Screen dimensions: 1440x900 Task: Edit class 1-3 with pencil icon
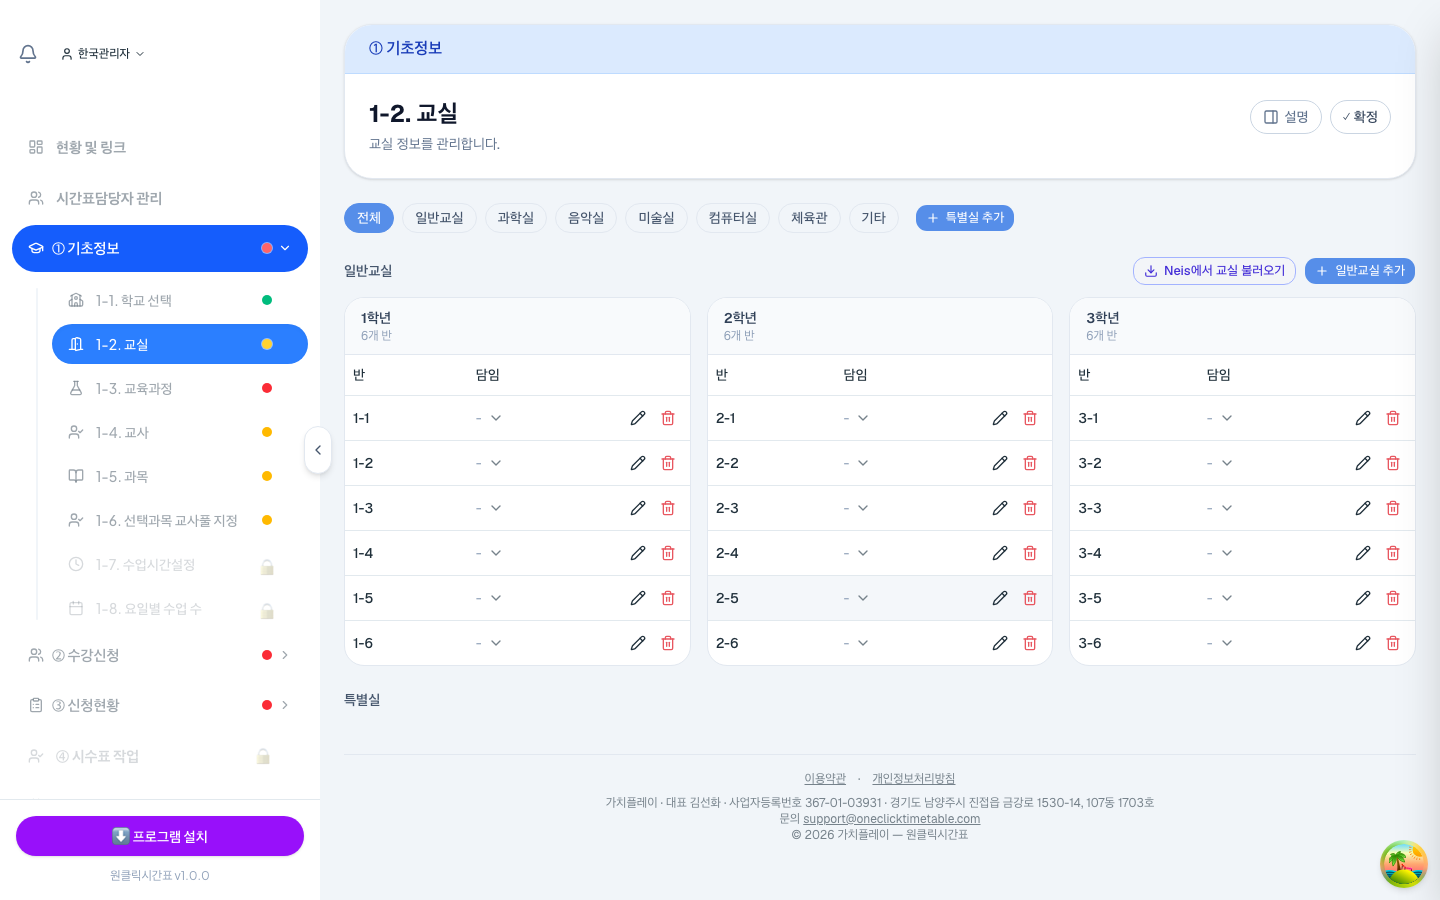[638, 508]
